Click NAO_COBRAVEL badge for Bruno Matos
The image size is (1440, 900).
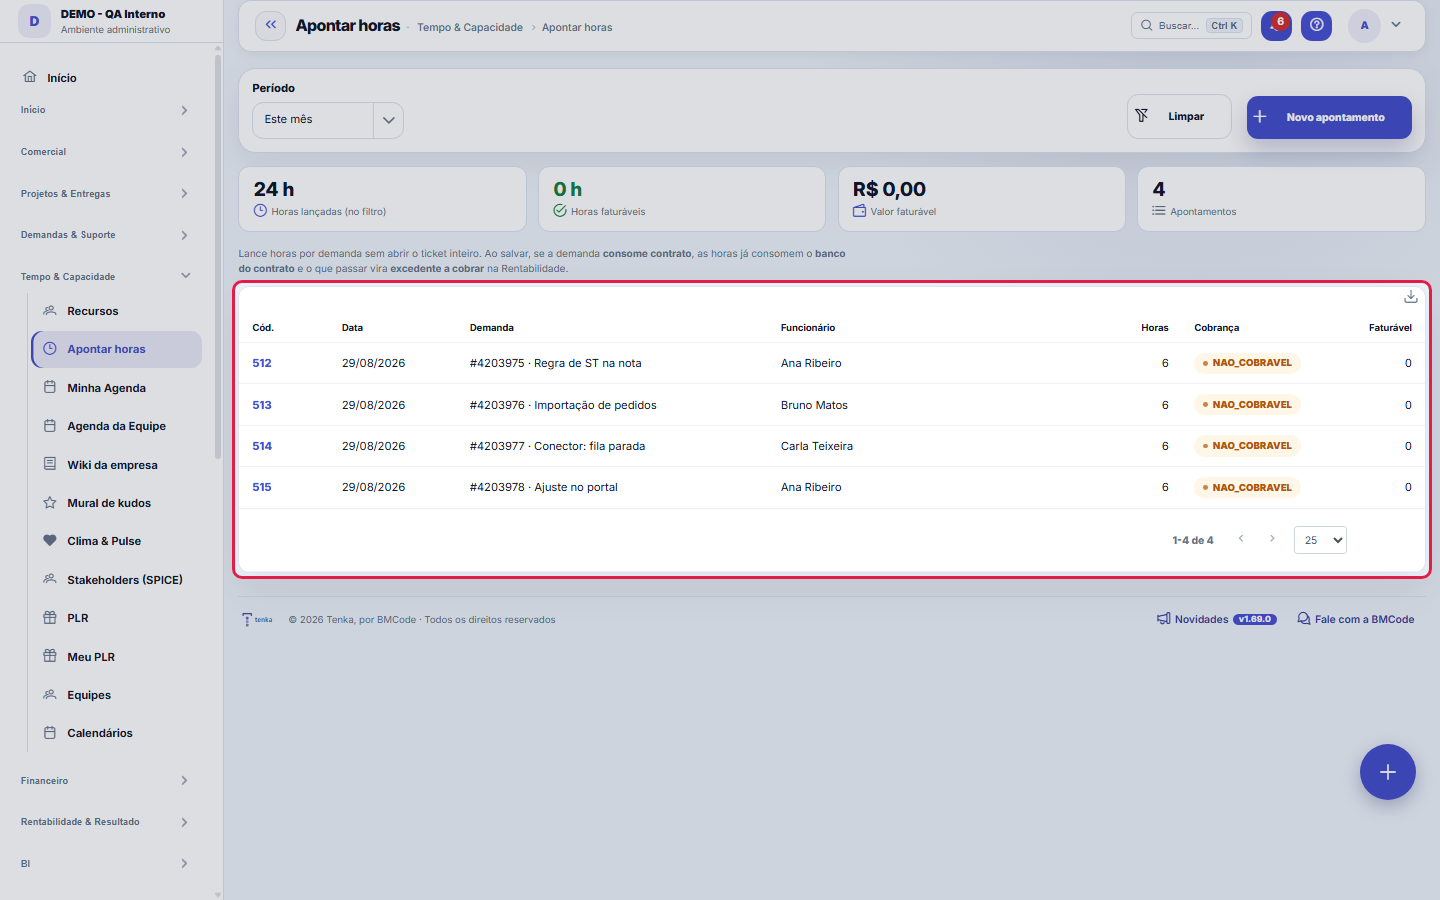point(1247,405)
